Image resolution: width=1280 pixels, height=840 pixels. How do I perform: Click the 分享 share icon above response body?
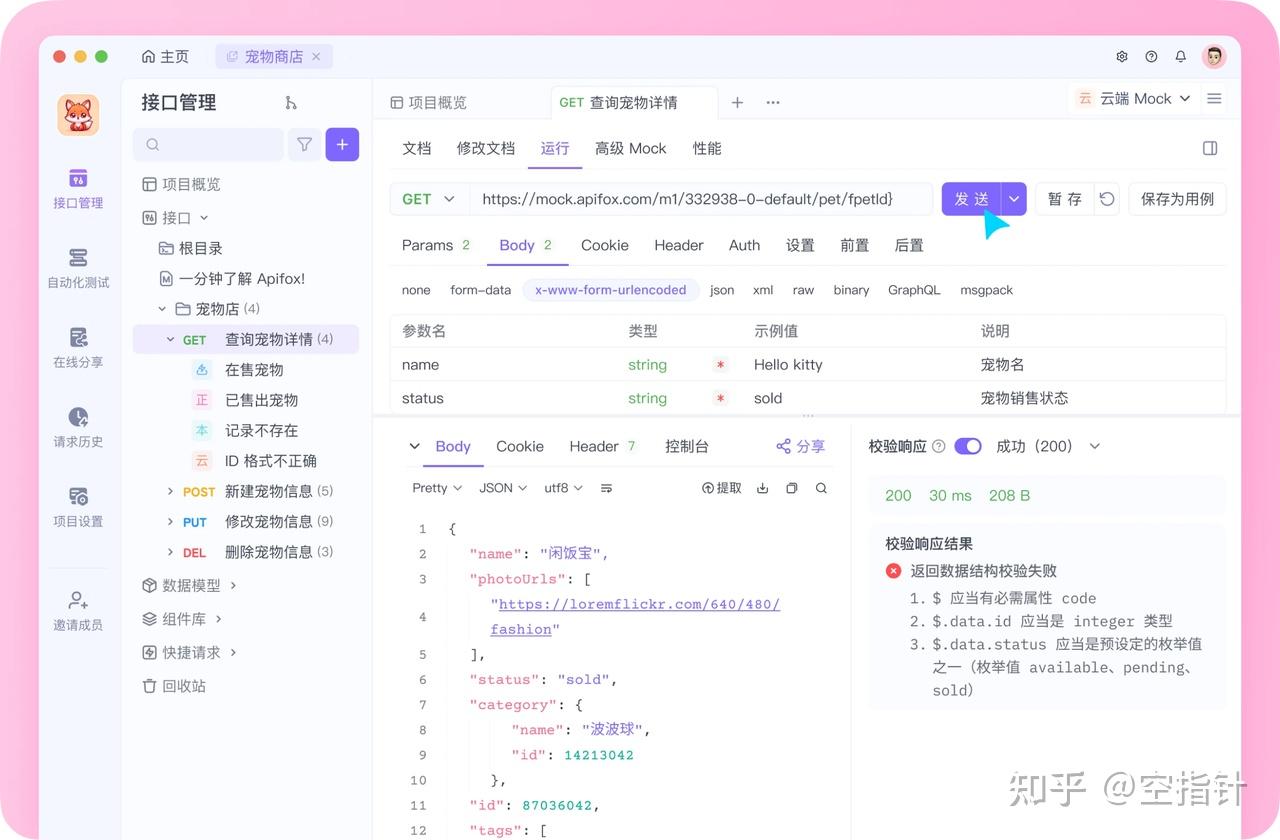coord(800,446)
